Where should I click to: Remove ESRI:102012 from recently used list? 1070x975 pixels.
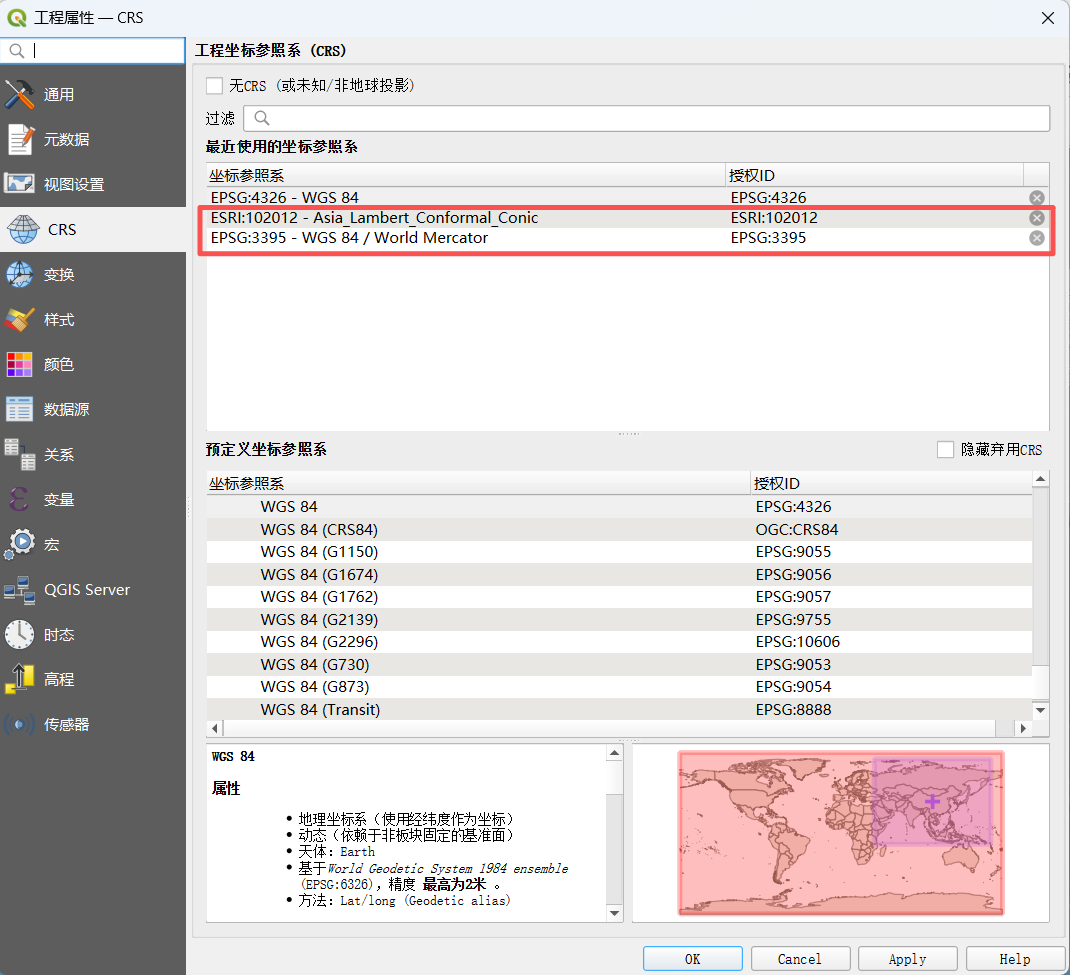coord(1037,218)
